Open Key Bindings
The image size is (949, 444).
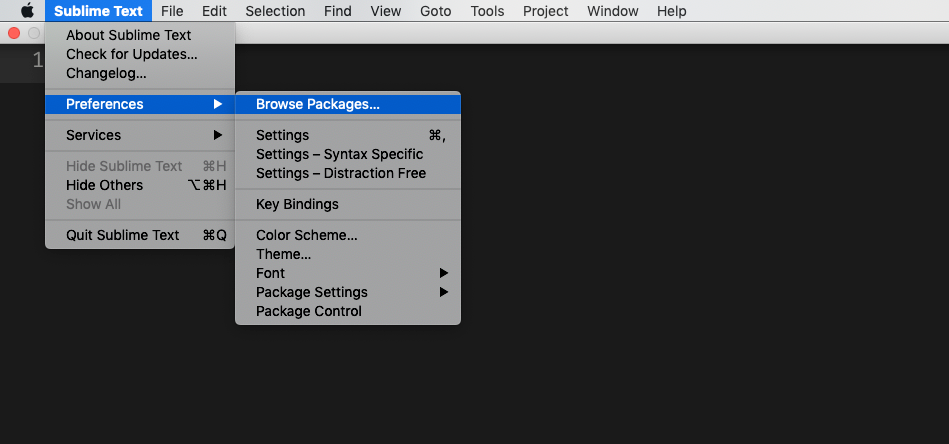(348, 204)
